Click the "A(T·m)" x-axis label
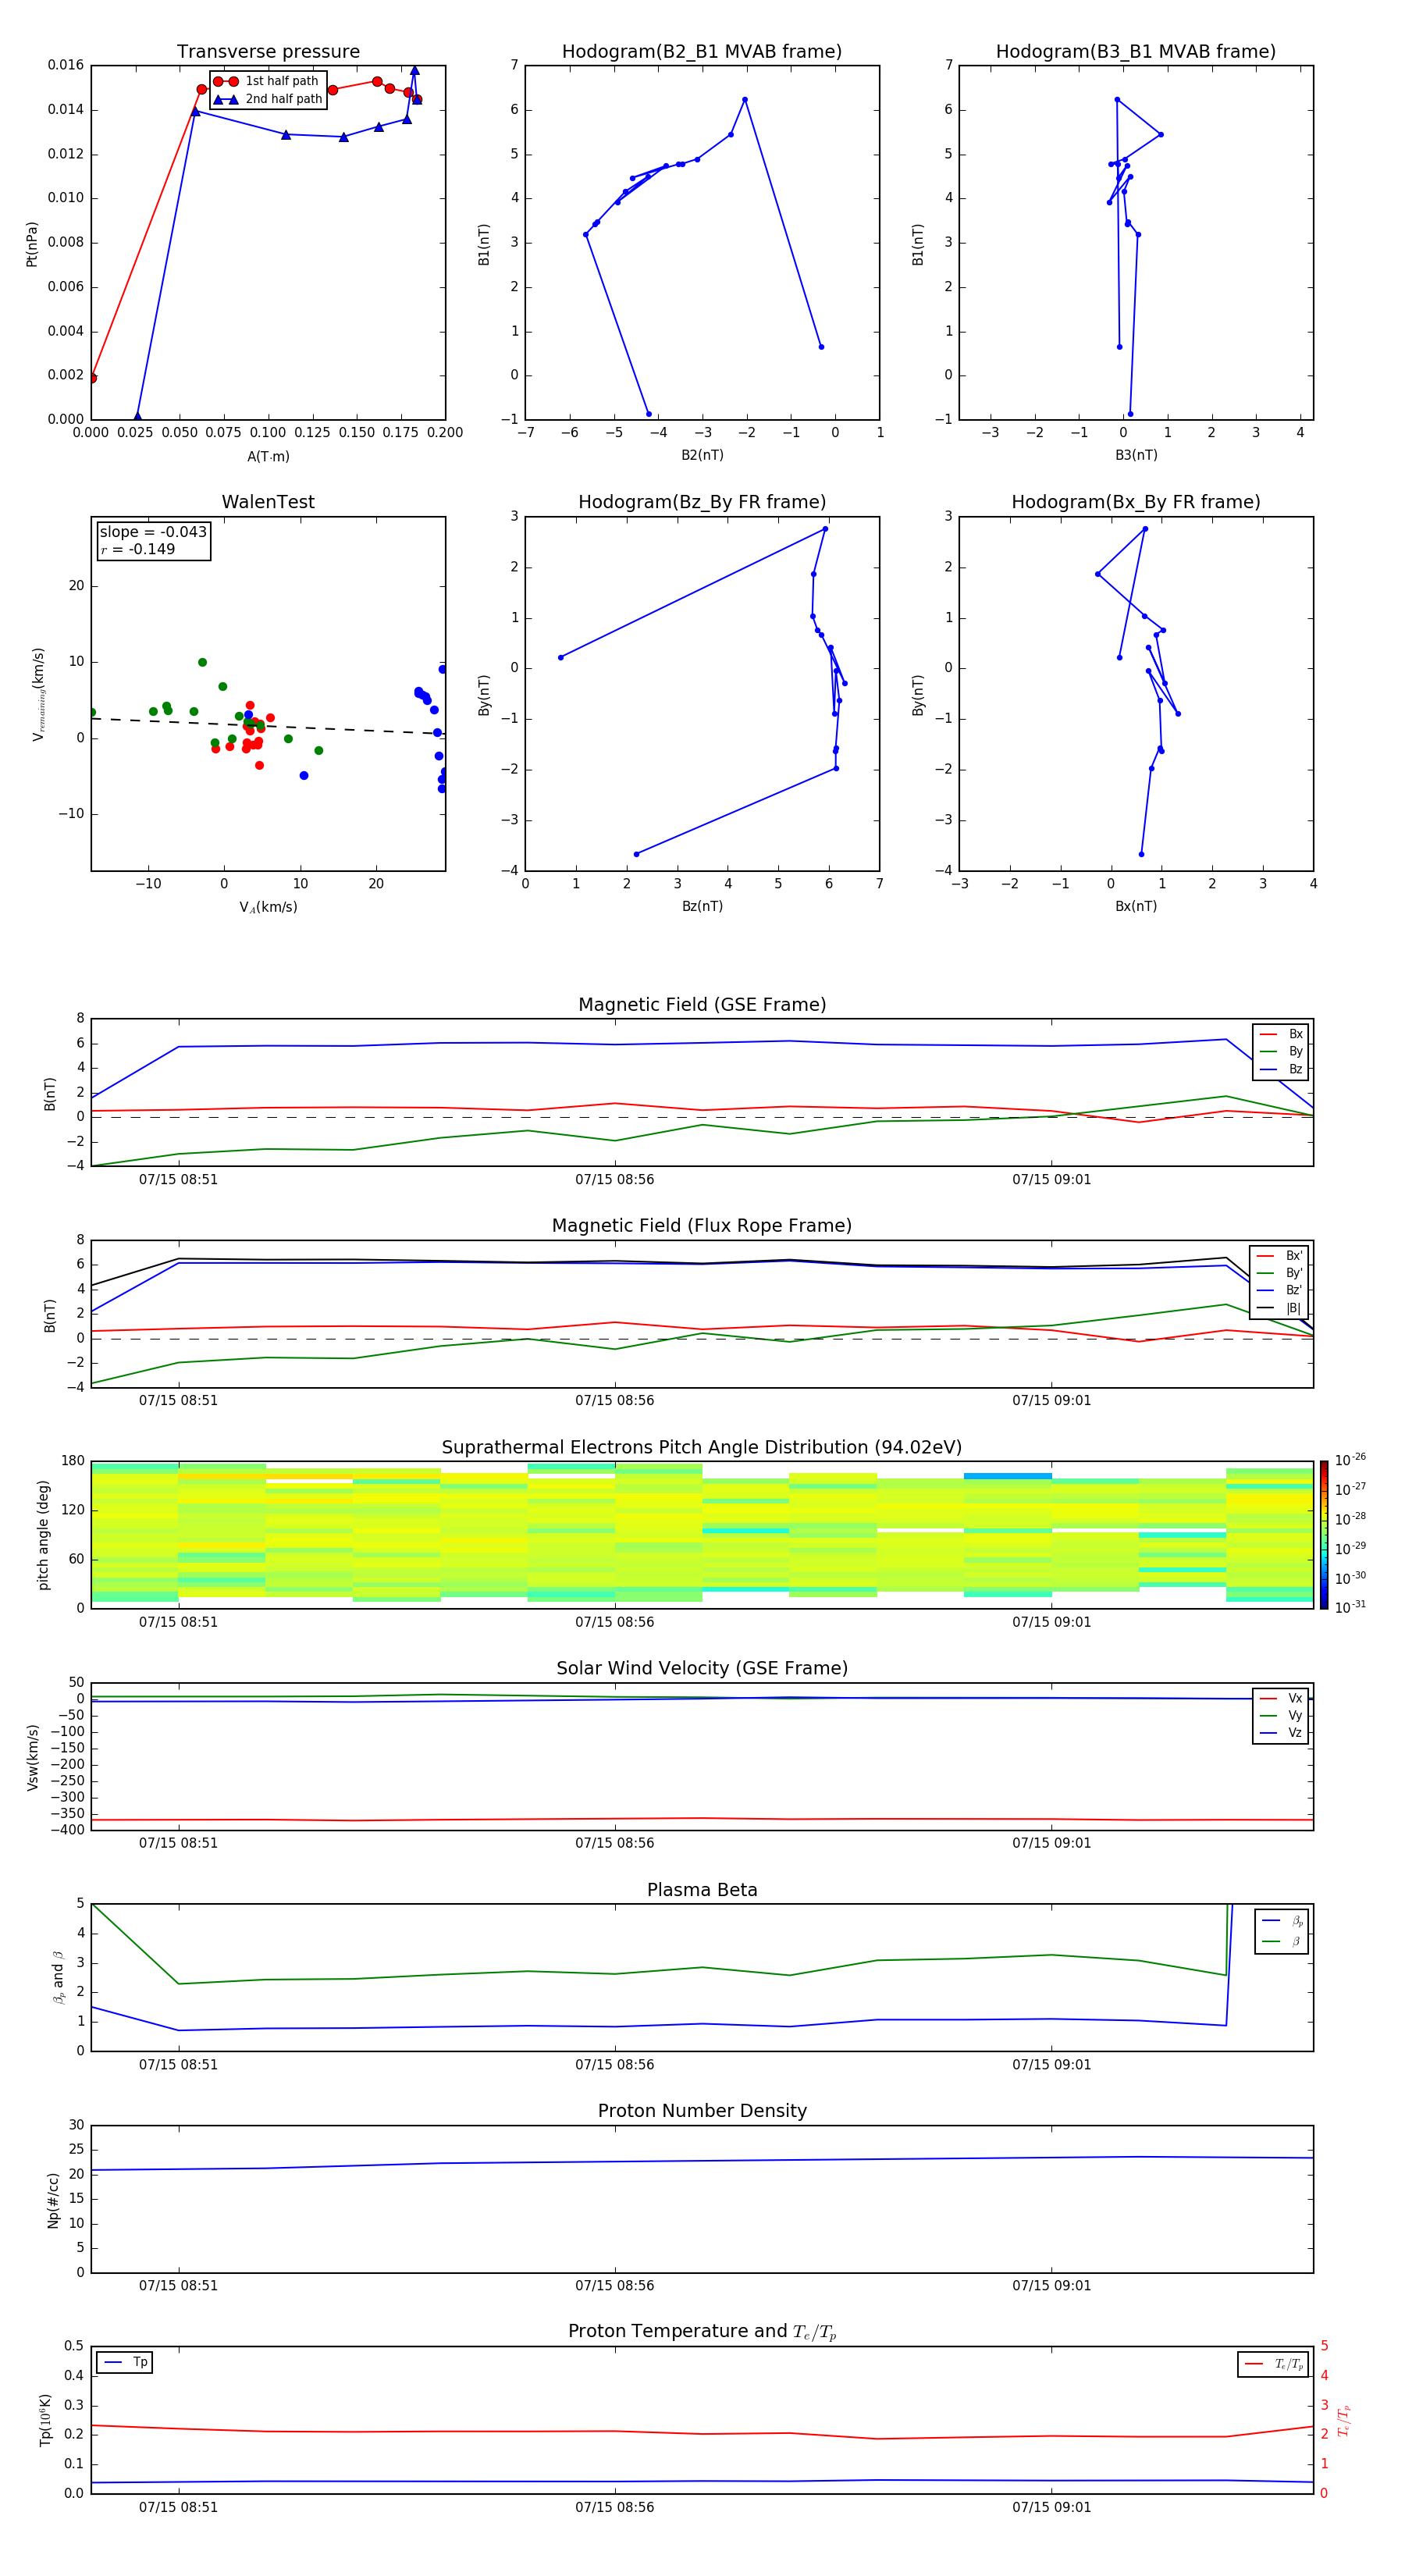1405x2576 pixels. coord(268,456)
